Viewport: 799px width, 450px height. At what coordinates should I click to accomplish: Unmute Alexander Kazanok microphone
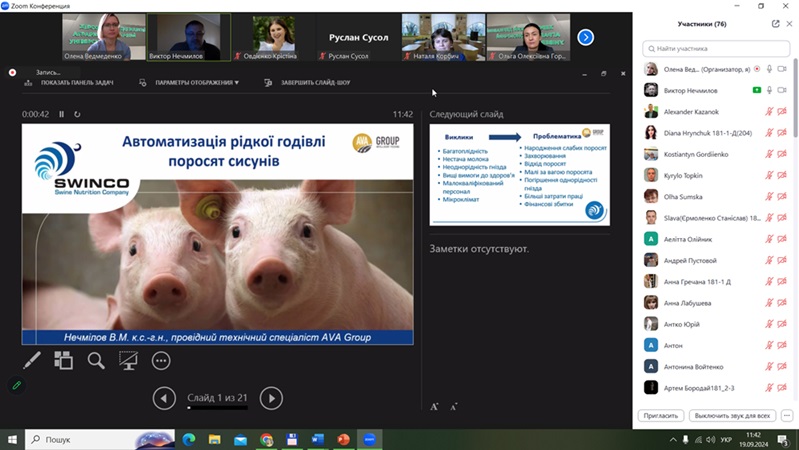[x=769, y=112]
